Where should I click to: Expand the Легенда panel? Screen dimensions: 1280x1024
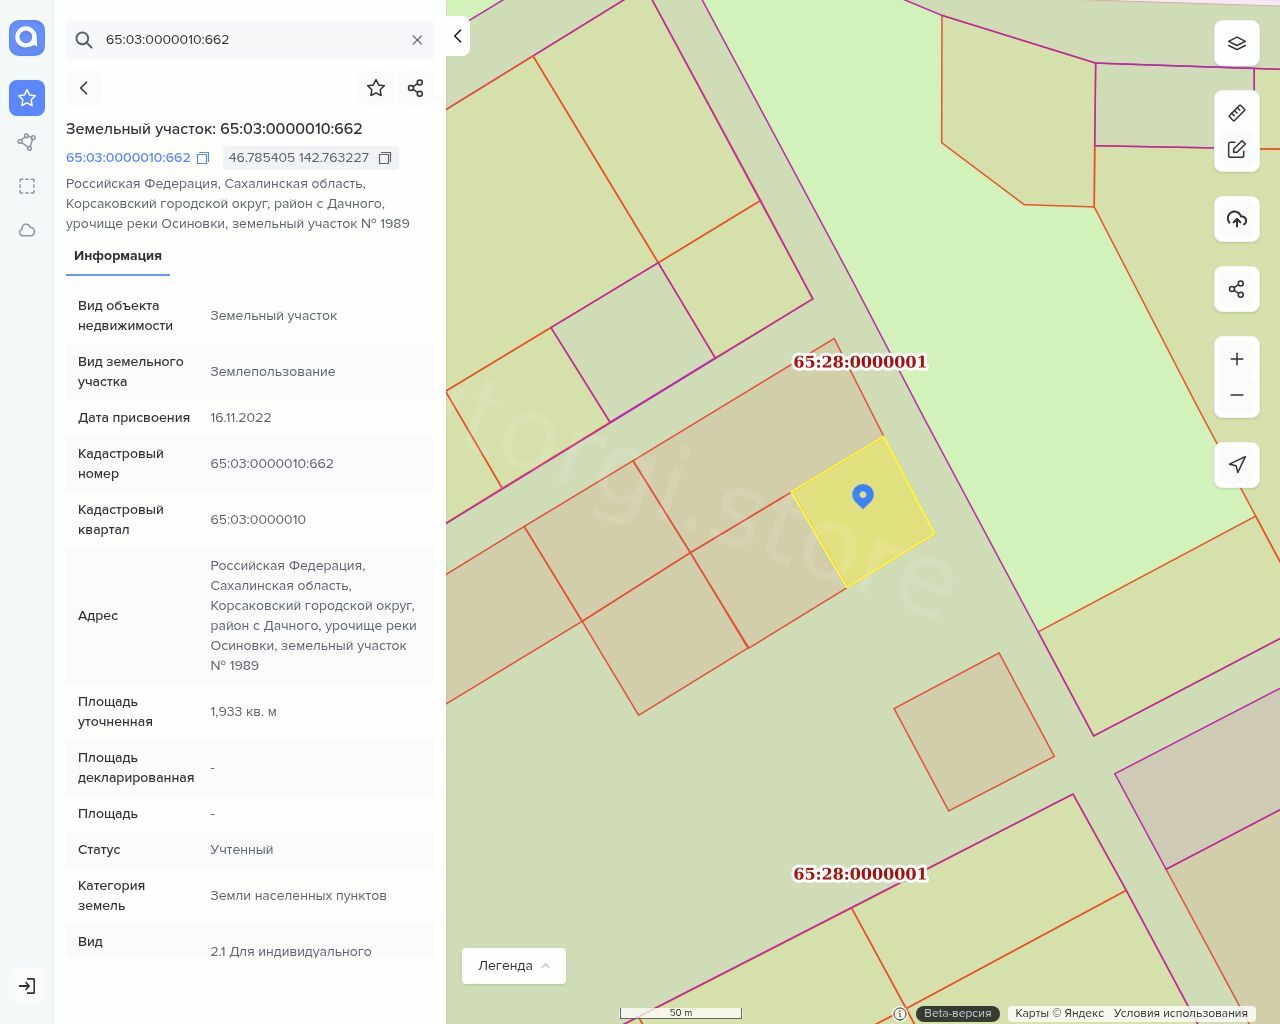pos(513,966)
